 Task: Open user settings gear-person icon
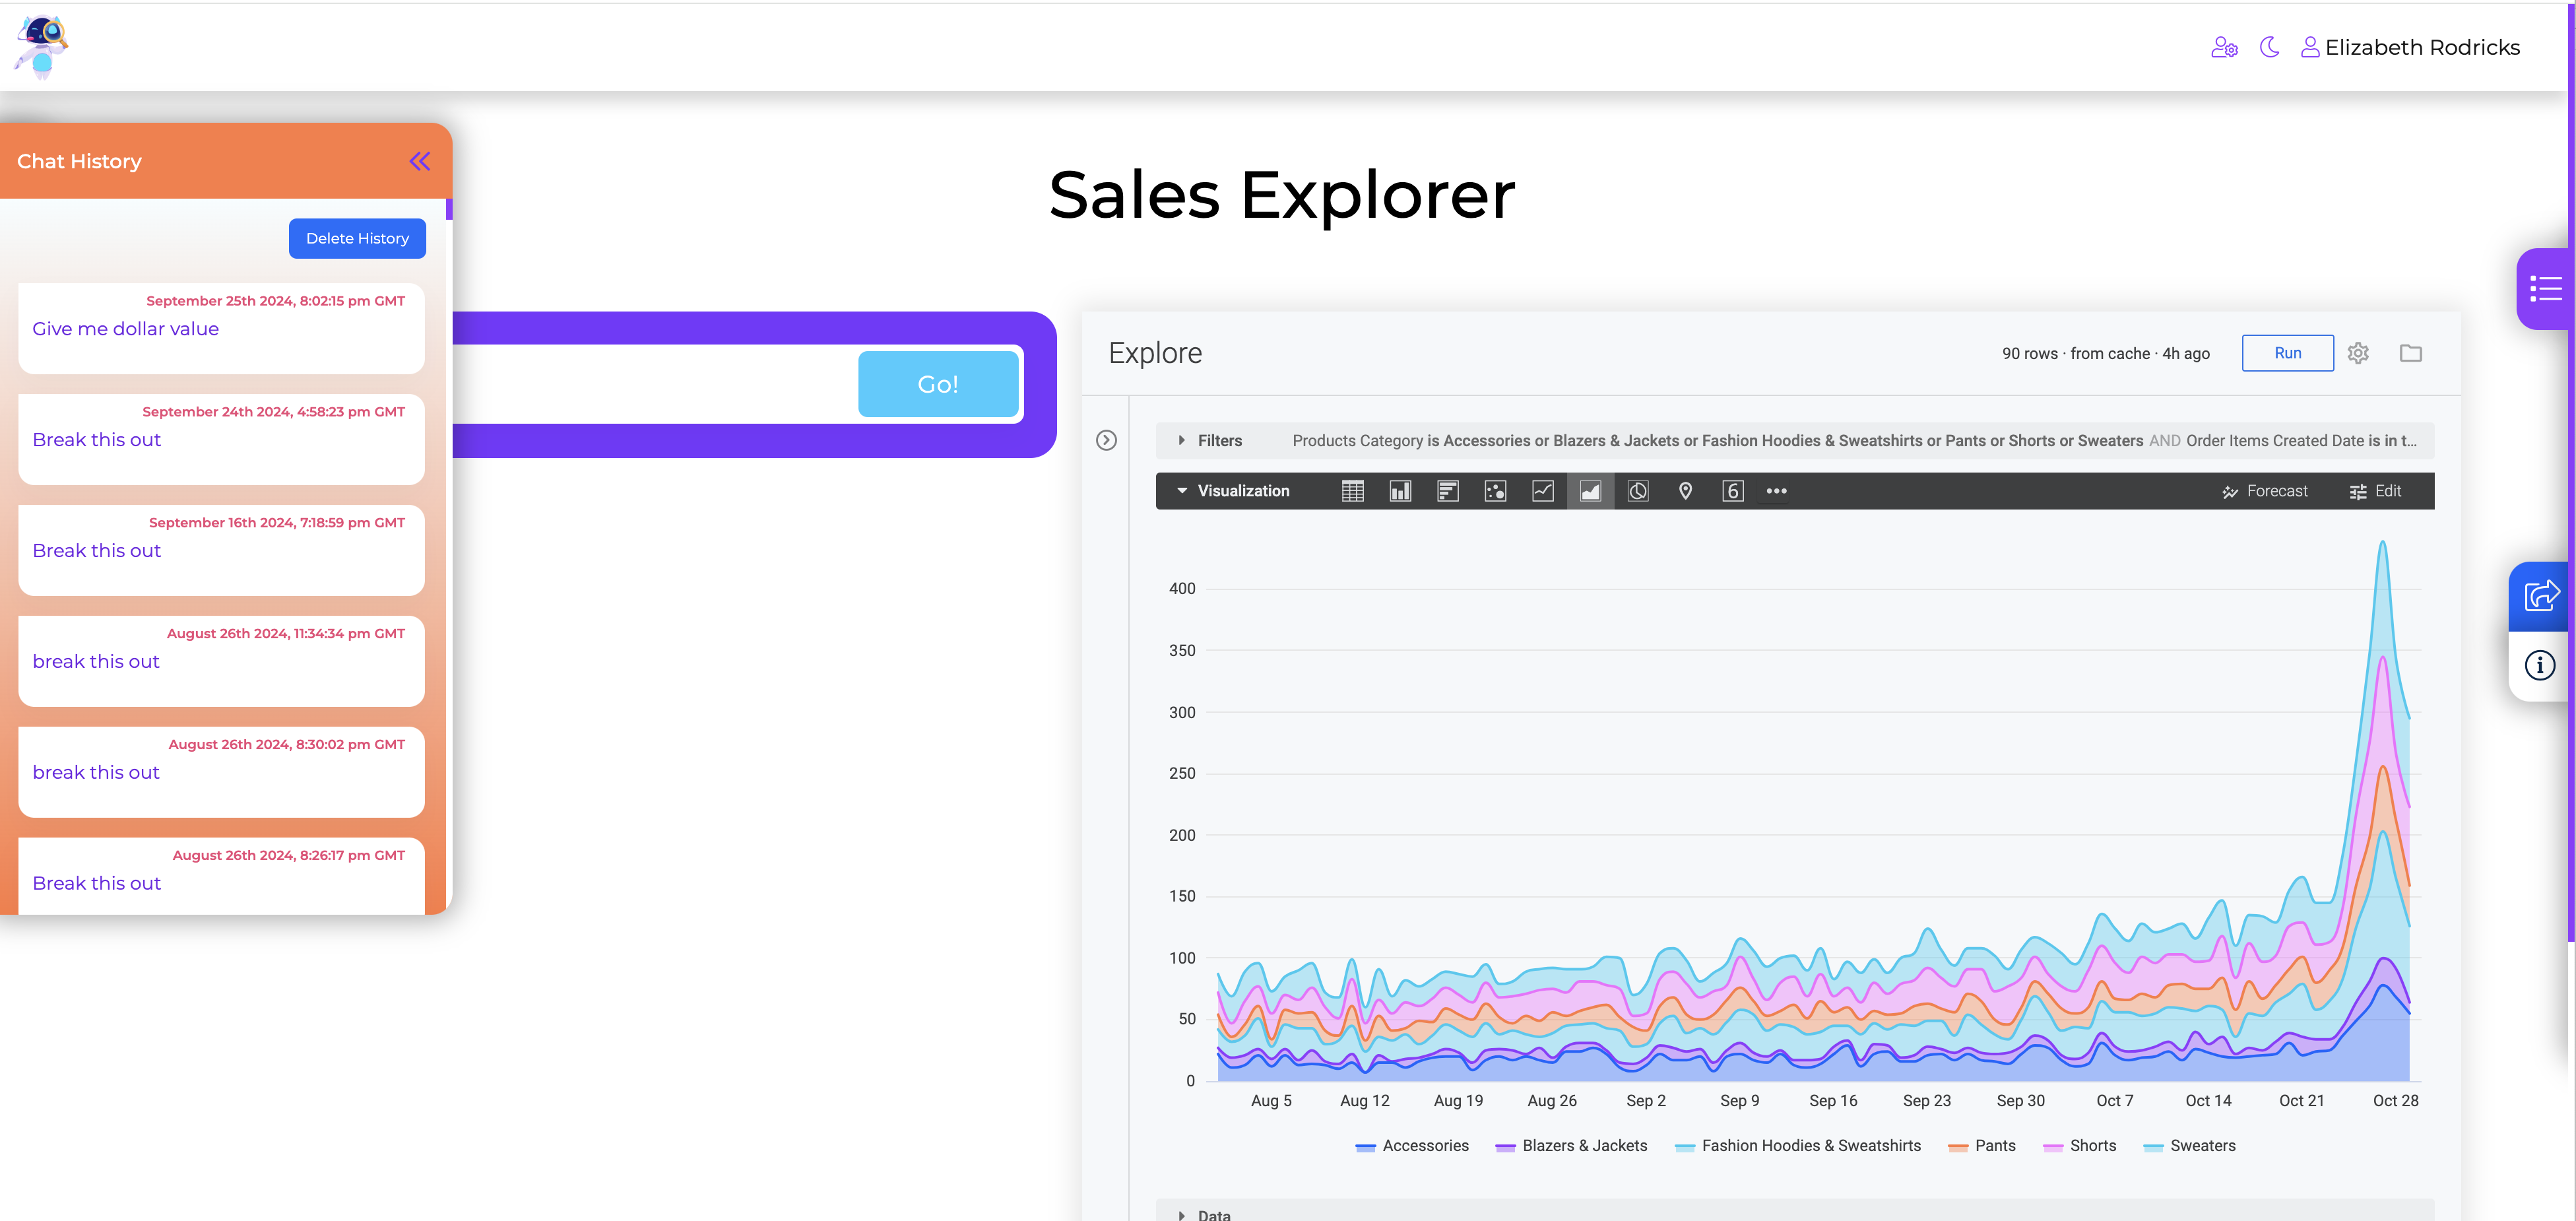[x=2224, y=47]
